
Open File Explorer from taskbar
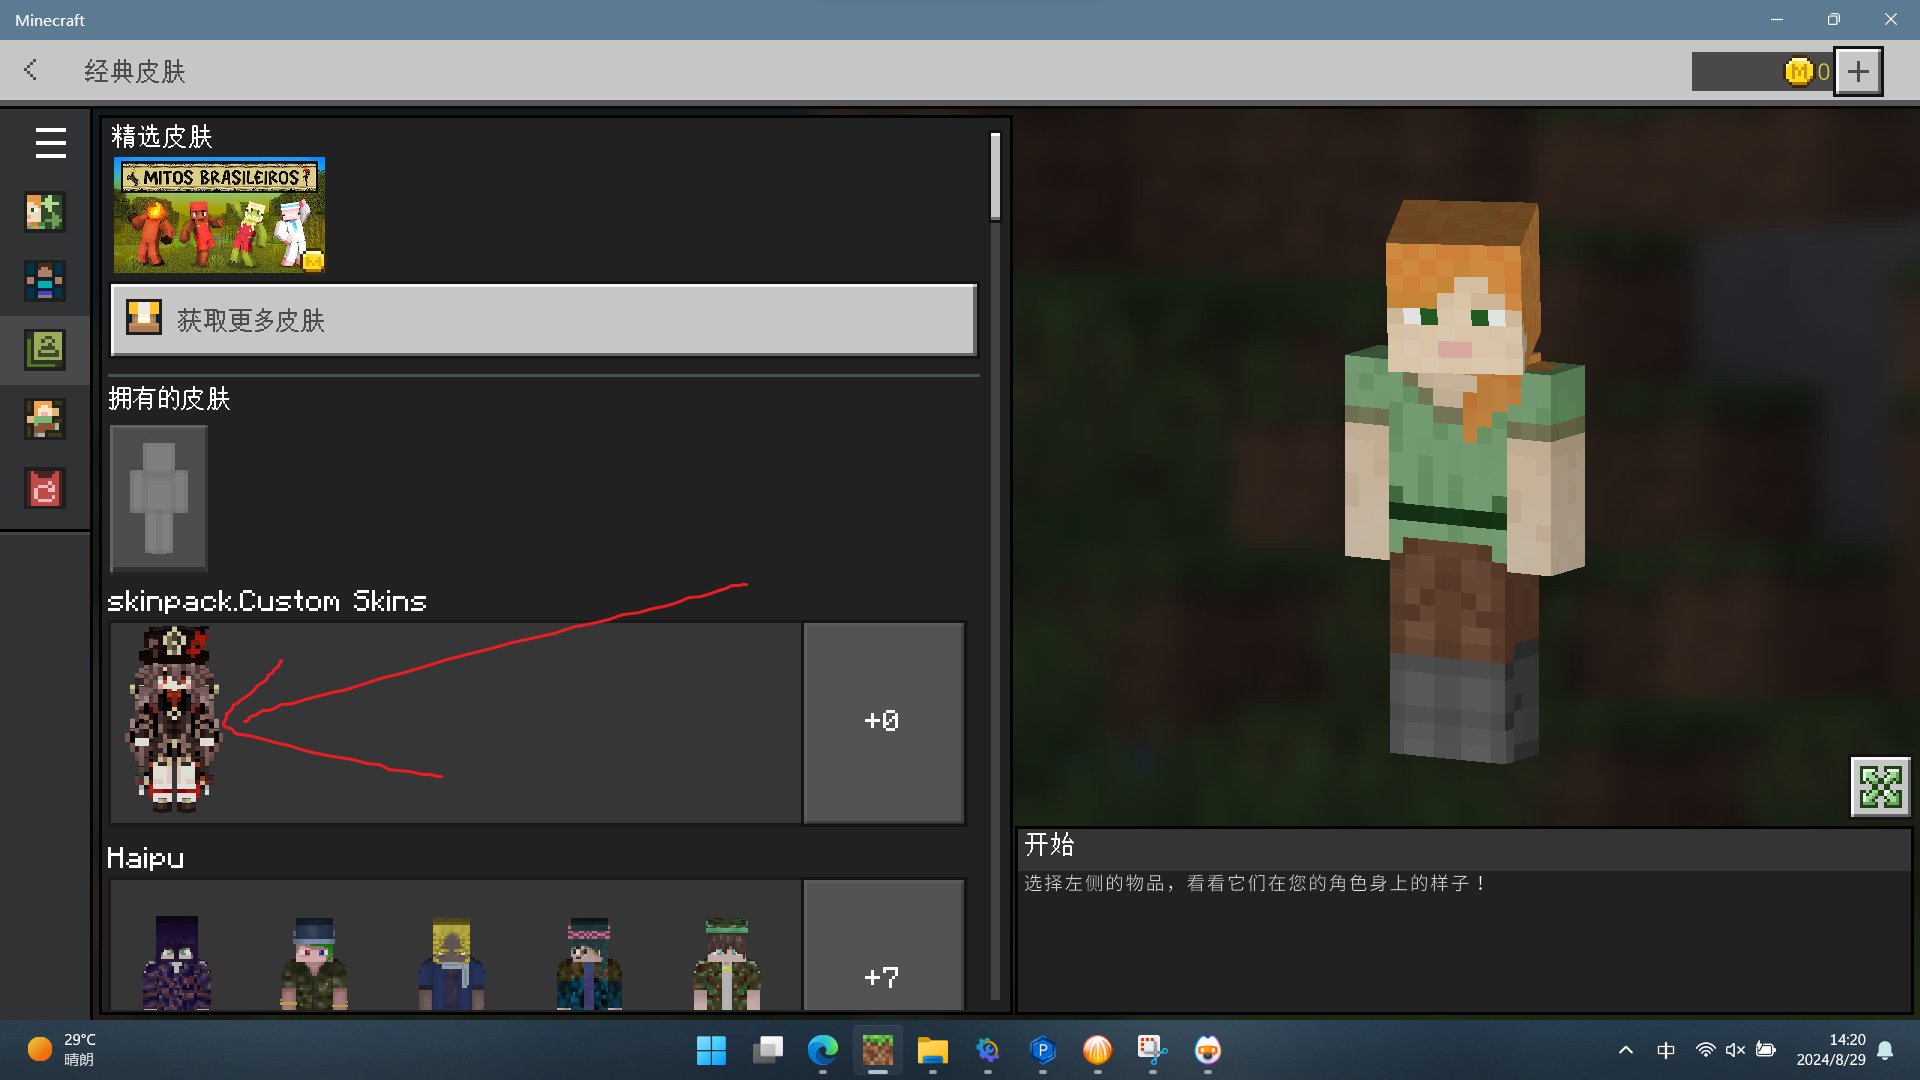pos(932,1050)
